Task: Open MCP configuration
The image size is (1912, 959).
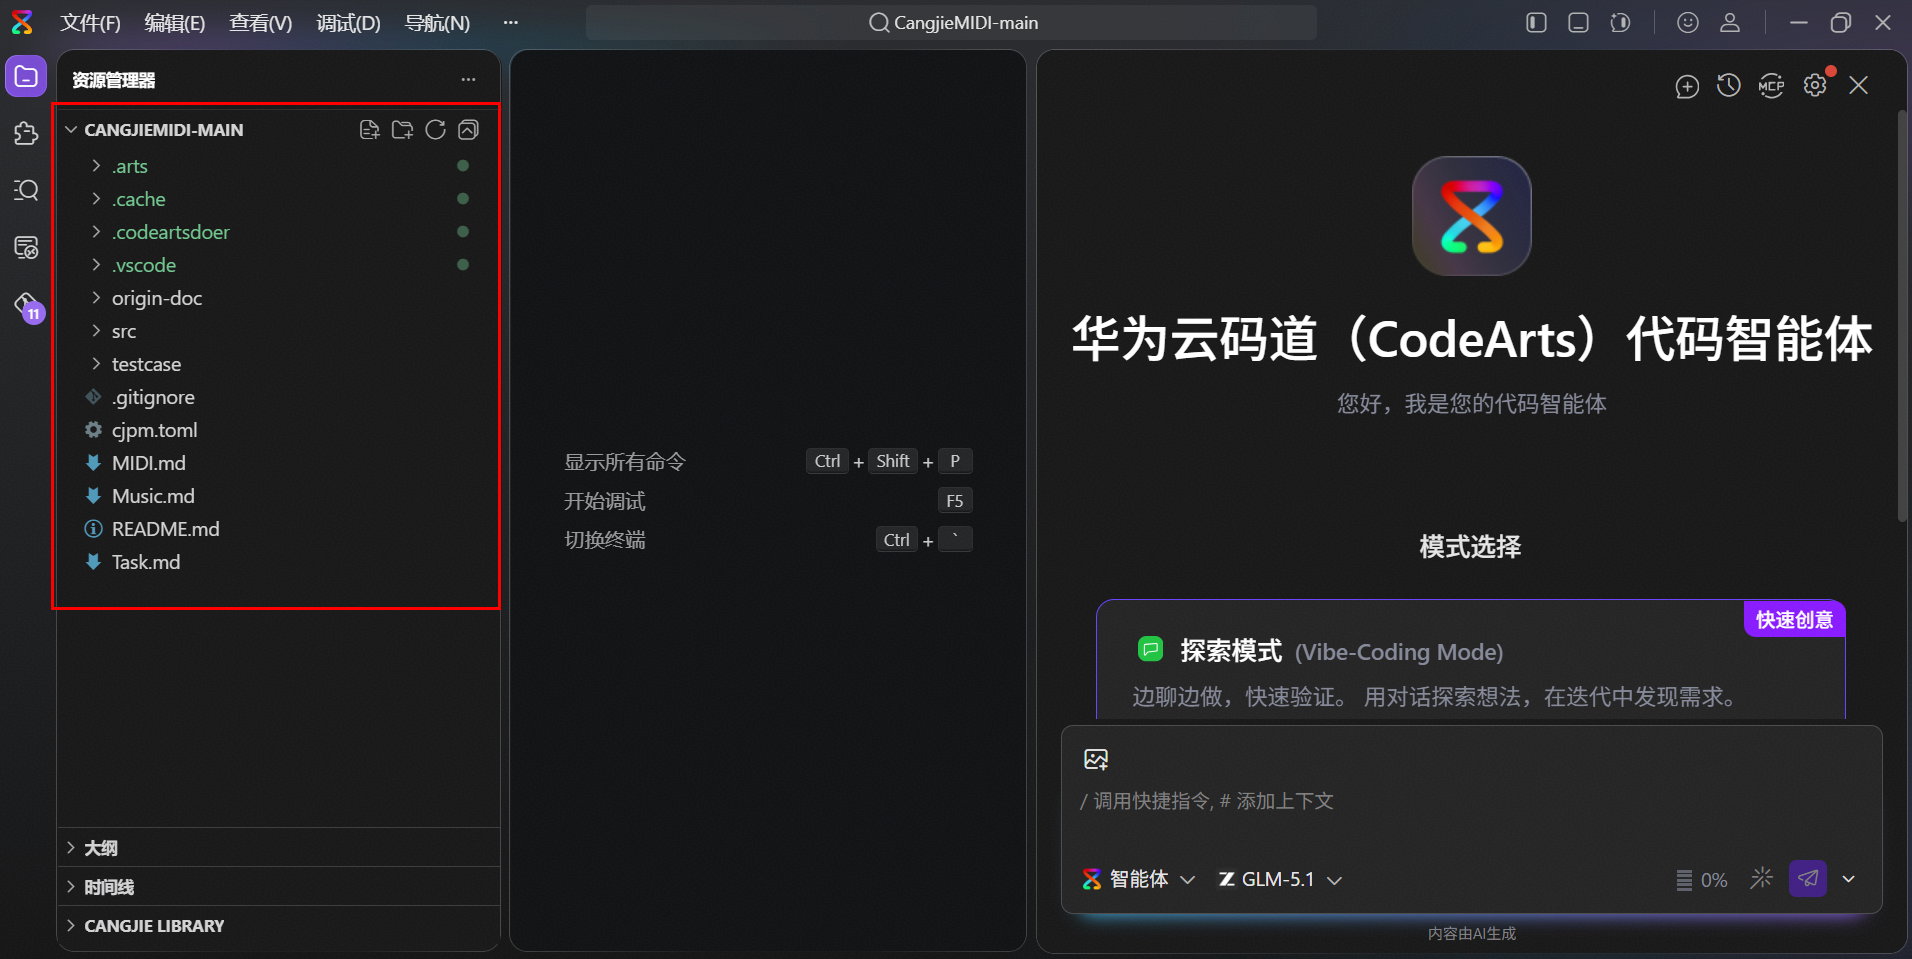Action: (1771, 86)
